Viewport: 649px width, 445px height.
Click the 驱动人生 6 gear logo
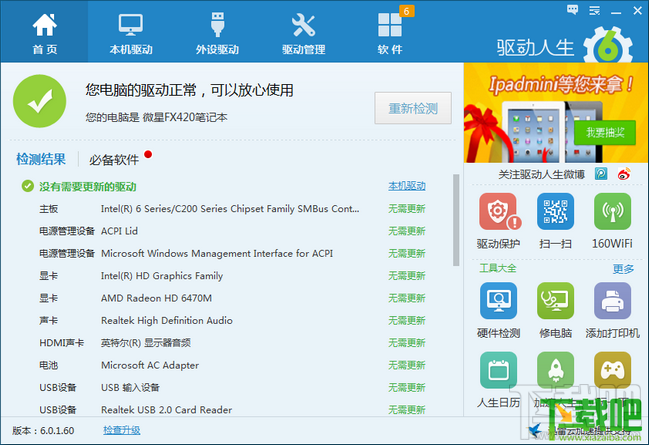pos(608,46)
